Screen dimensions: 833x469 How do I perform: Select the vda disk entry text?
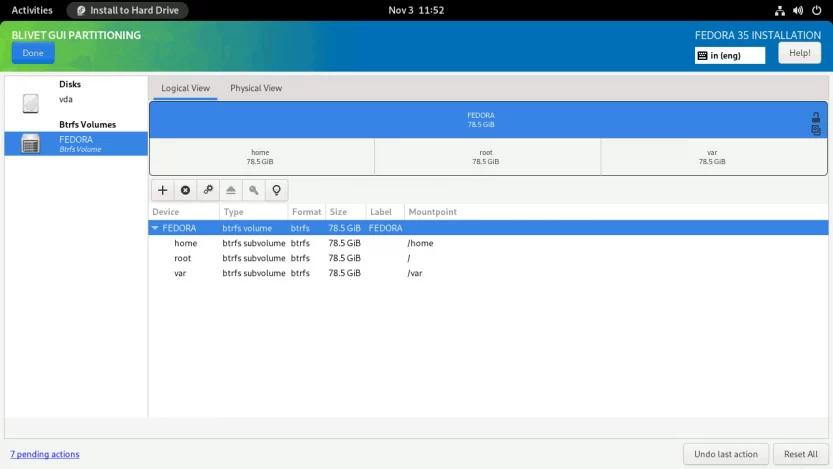point(66,99)
